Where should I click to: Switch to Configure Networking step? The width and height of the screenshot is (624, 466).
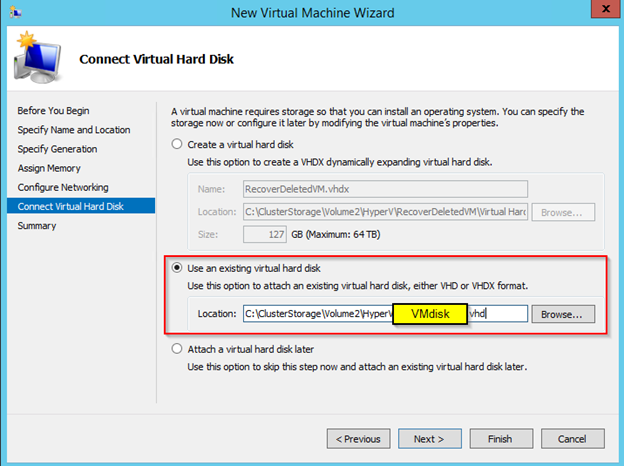(62, 187)
